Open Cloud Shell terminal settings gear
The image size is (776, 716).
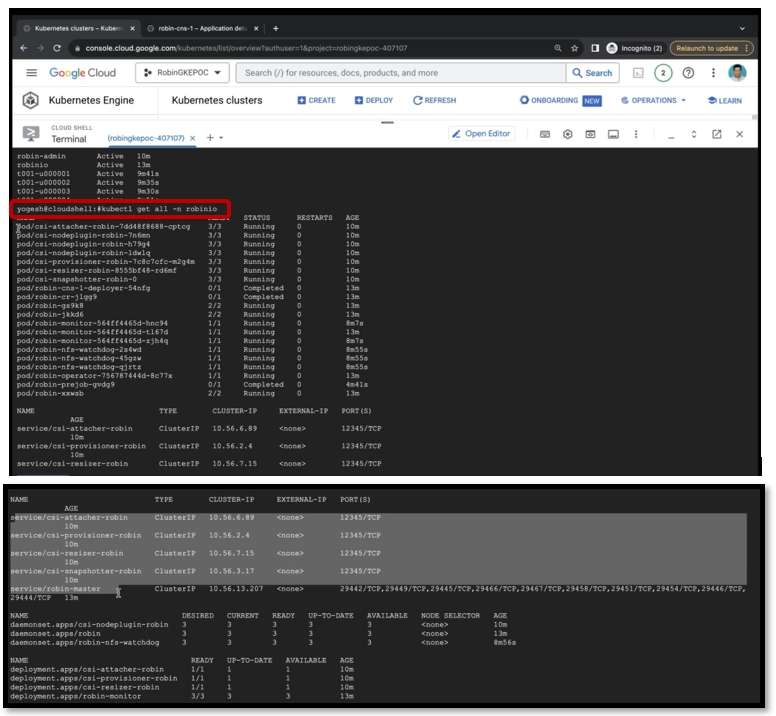(x=568, y=134)
